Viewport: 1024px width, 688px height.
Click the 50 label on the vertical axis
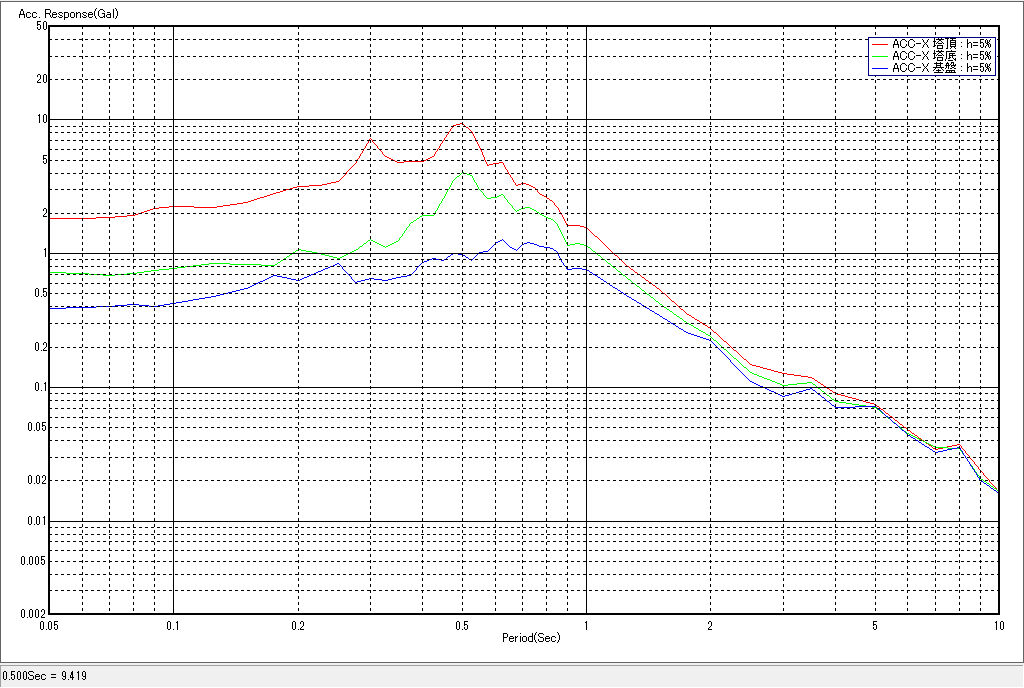[x=41, y=26]
